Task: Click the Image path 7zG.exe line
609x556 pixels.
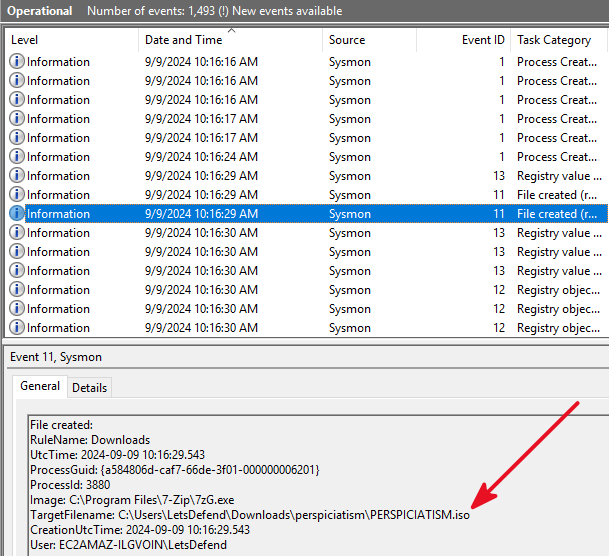Action: pyautogui.click(x=132, y=500)
